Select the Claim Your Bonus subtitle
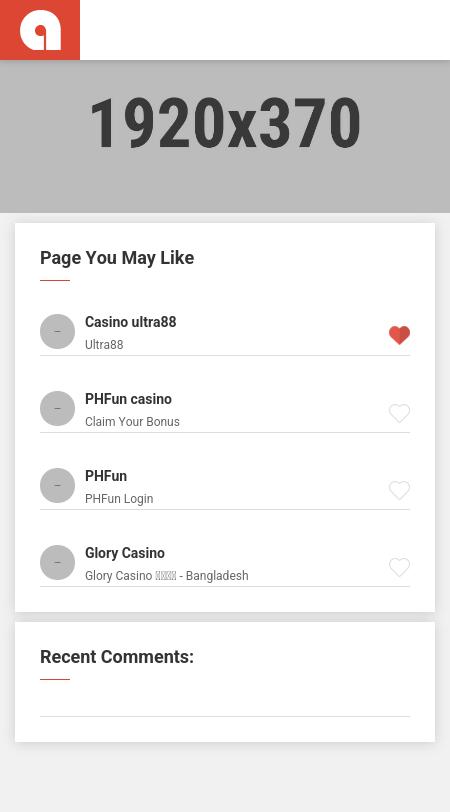The image size is (450, 812). coord(132,422)
